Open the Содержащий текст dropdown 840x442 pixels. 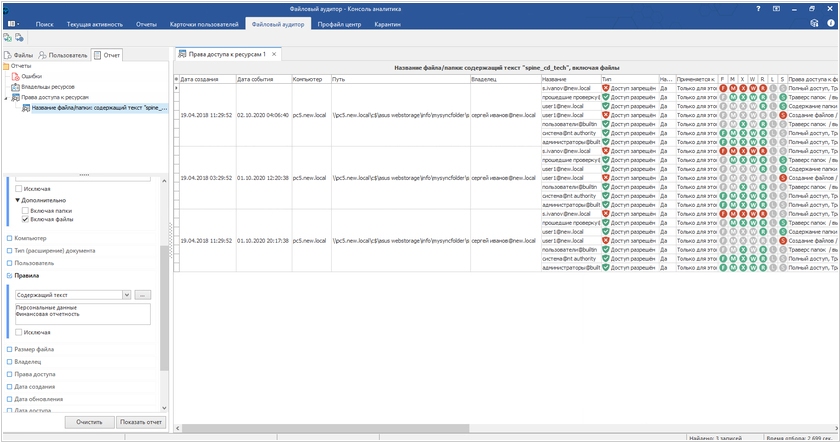pos(126,295)
